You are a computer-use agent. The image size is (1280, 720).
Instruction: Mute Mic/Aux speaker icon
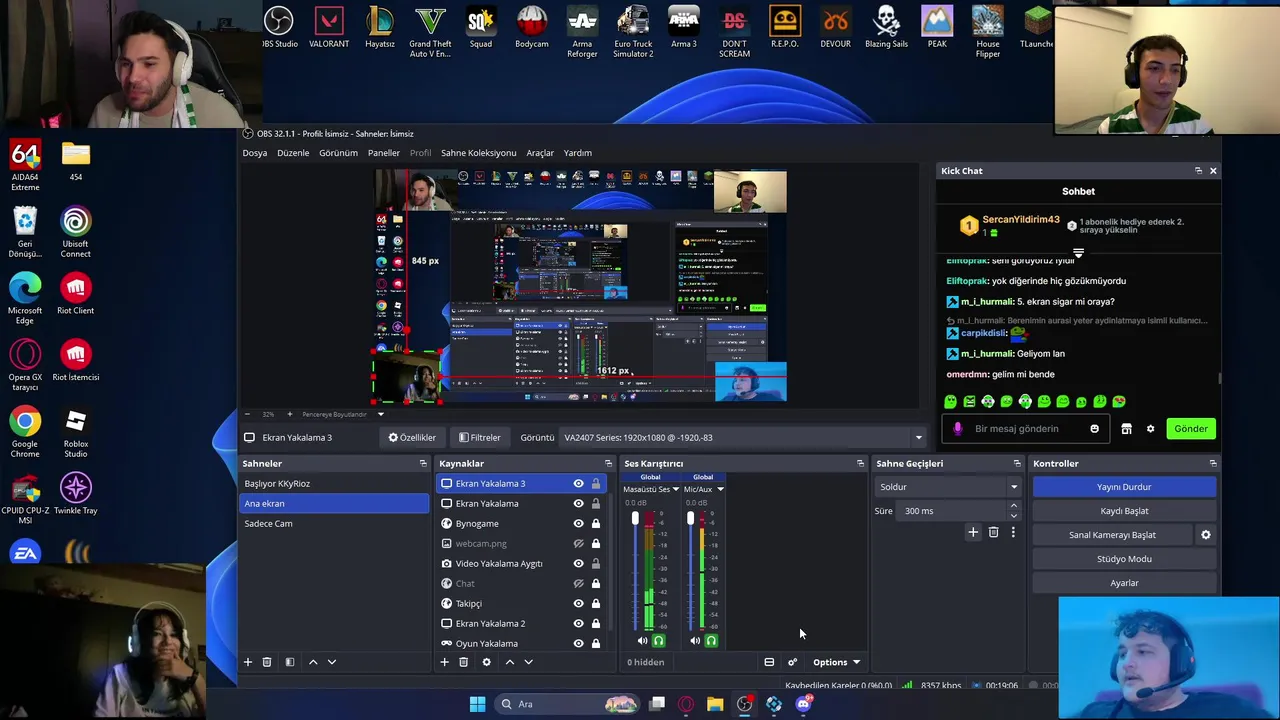pos(695,641)
